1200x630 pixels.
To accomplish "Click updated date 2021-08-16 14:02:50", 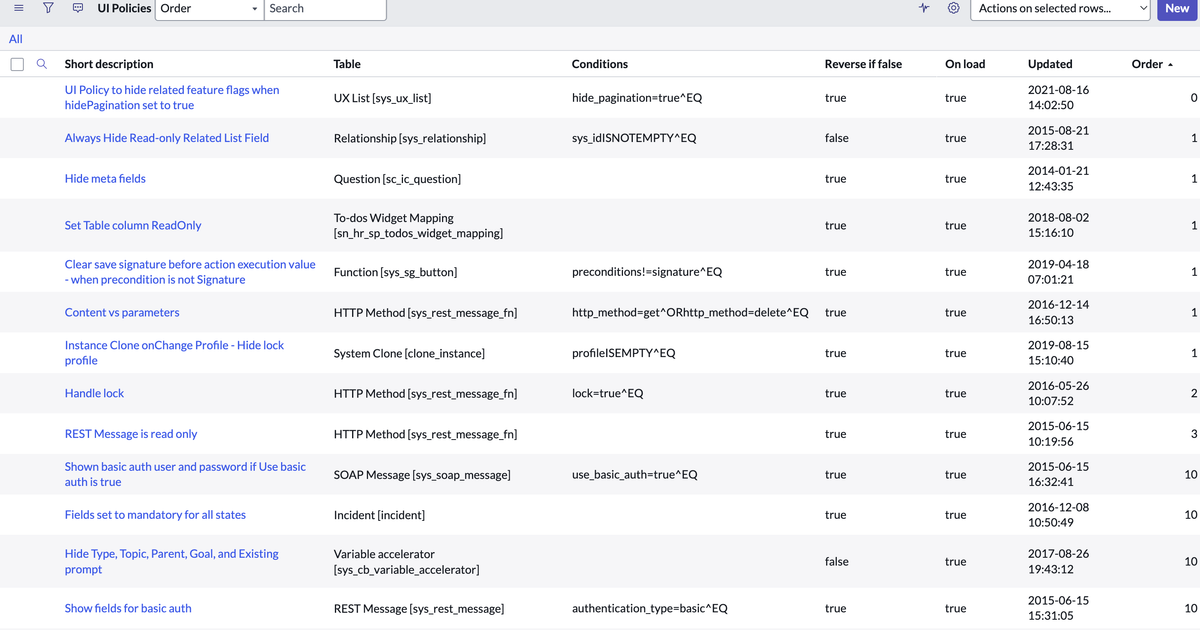I will pos(1058,98).
